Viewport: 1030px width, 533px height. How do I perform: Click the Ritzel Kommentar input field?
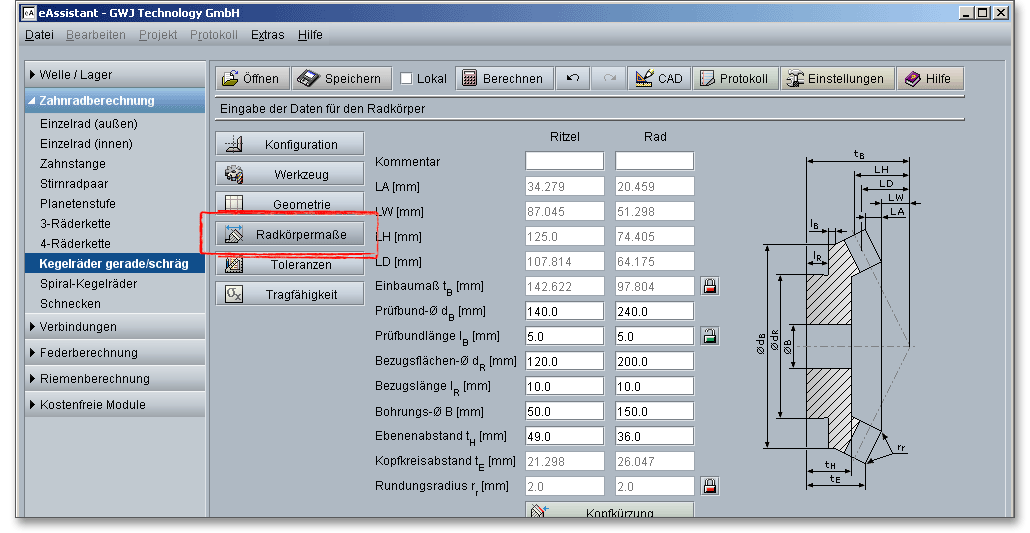[564, 161]
